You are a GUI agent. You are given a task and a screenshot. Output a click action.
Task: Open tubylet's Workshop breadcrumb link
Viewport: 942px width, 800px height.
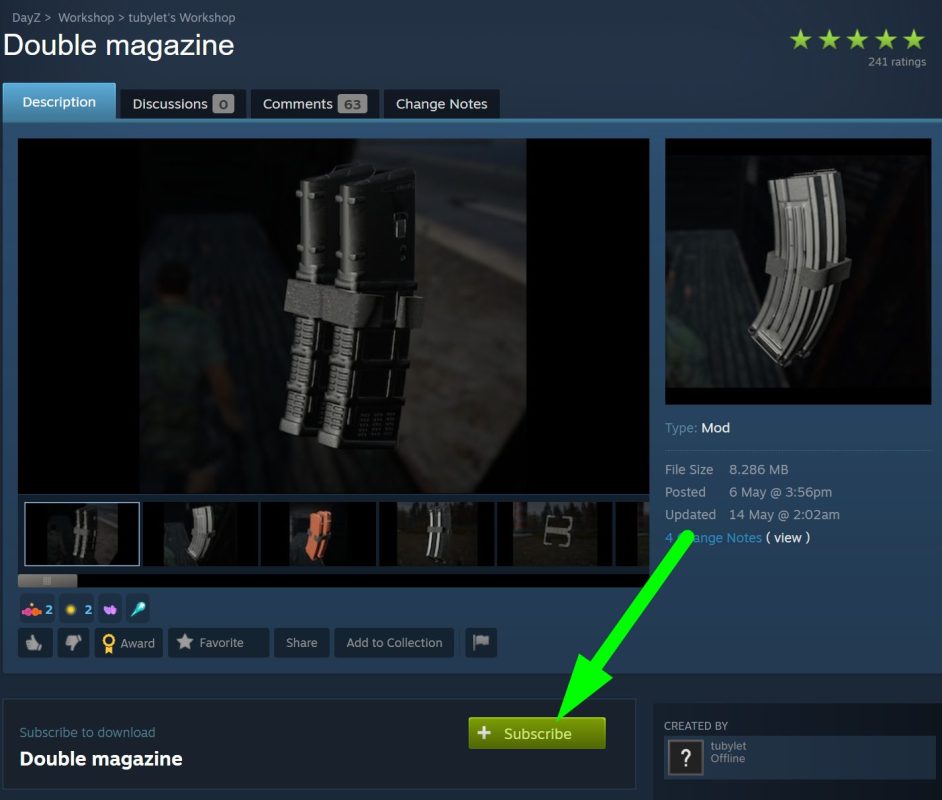(x=181, y=17)
